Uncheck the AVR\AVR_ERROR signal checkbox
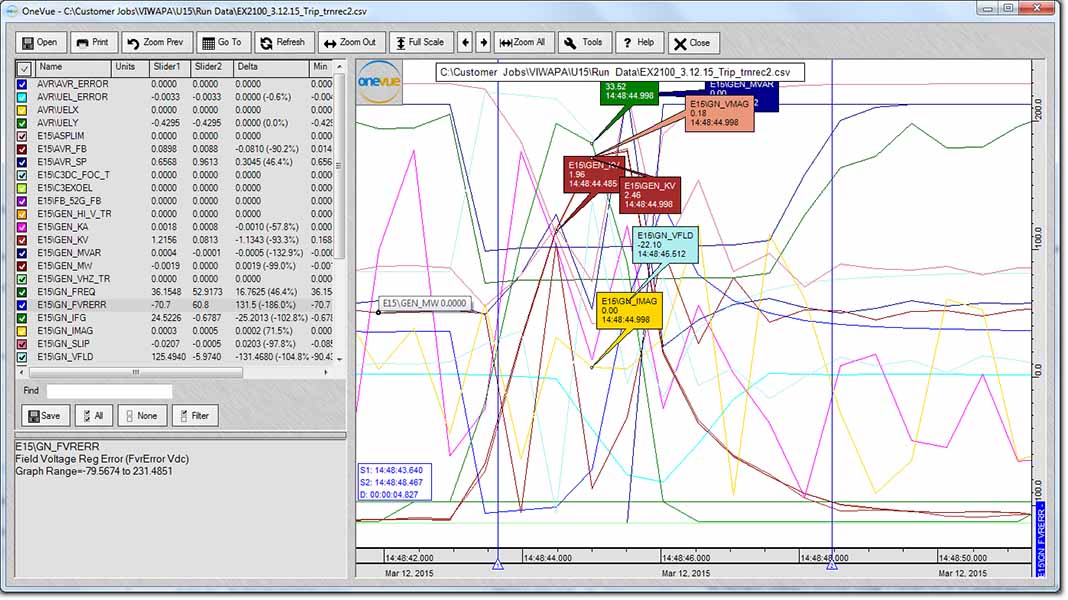This screenshot has width=1068, height=600. point(23,84)
